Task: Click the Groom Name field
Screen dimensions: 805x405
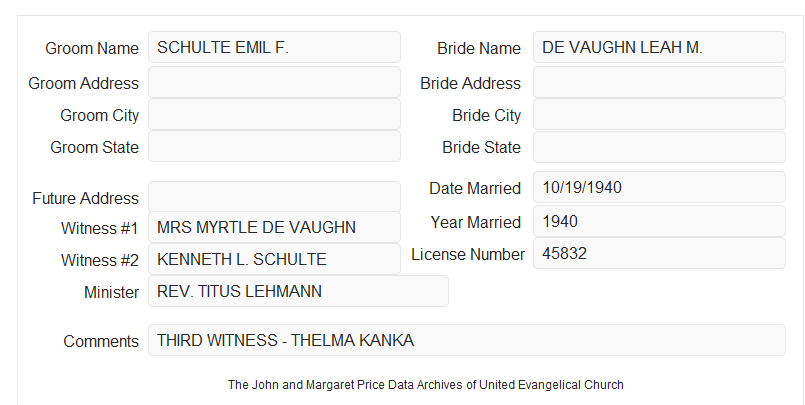Action: 274,47
